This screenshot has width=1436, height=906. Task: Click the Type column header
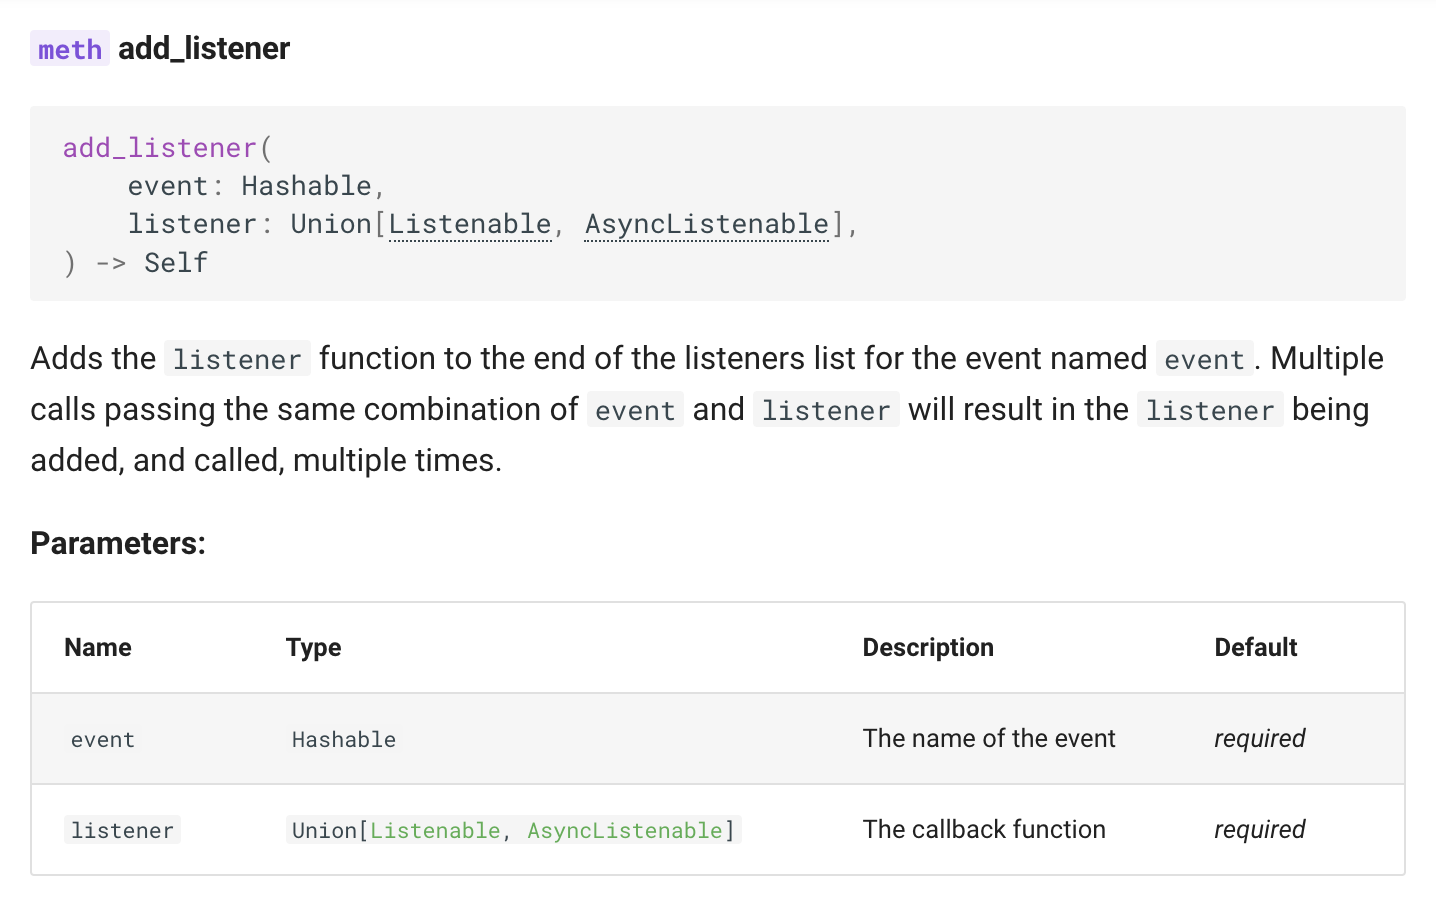point(313,648)
